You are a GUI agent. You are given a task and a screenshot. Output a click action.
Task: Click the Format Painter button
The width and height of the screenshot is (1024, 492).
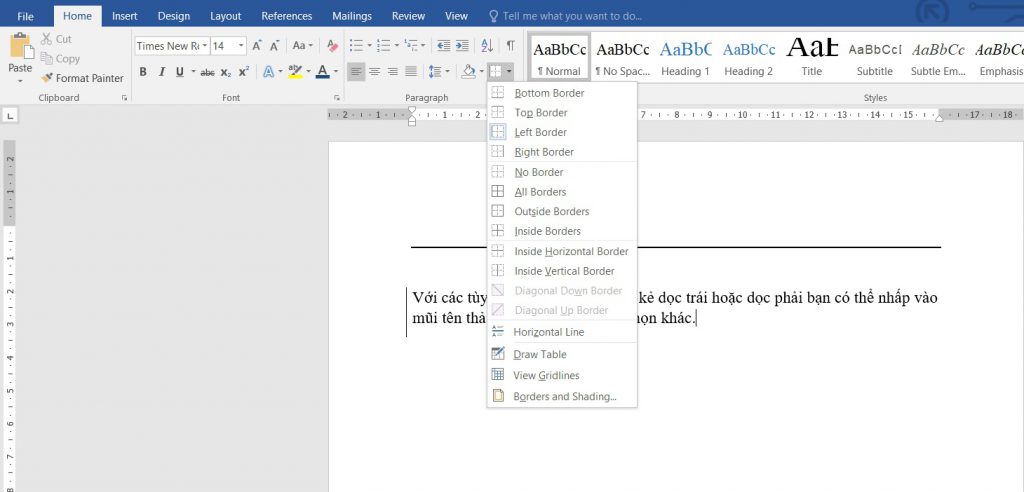tap(82, 78)
